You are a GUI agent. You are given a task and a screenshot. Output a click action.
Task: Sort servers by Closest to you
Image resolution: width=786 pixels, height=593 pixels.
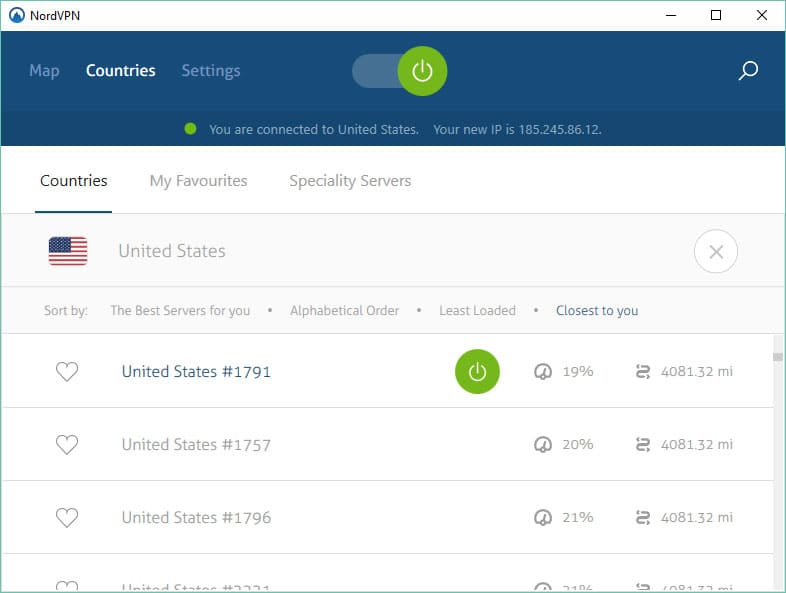[x=597, y=310]
